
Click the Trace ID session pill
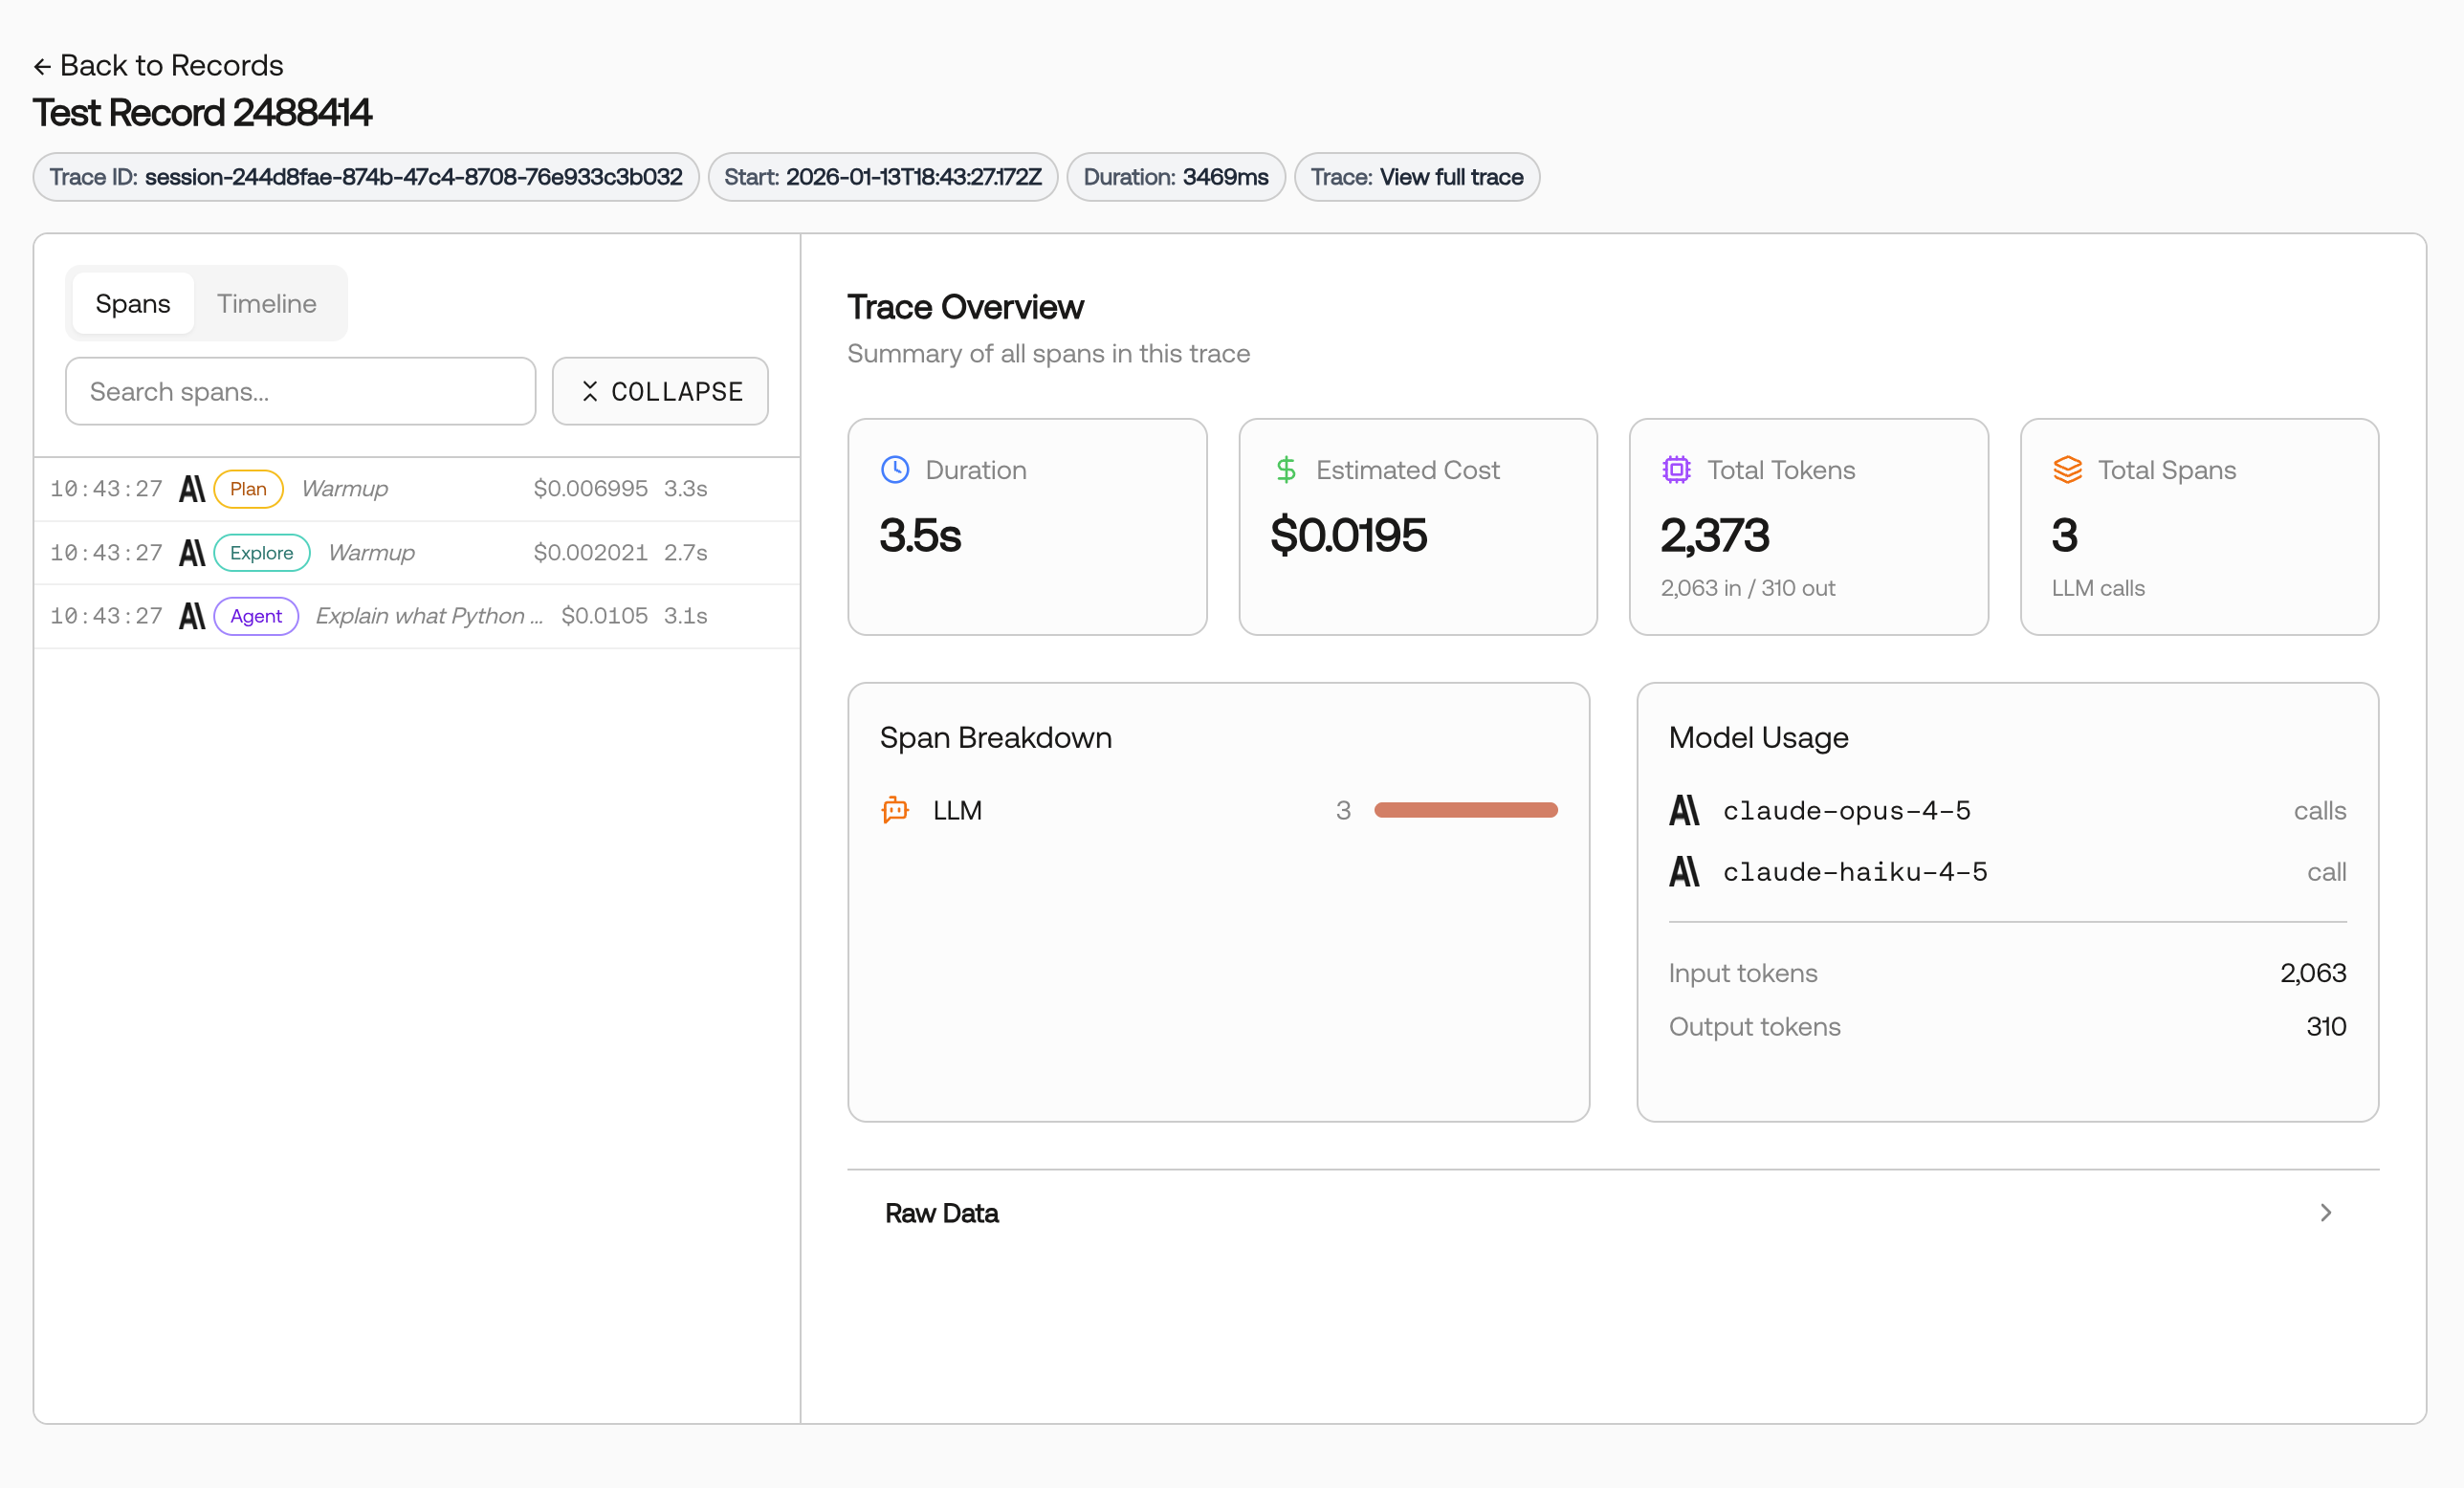pyautogui.click(x=366, y=177)
